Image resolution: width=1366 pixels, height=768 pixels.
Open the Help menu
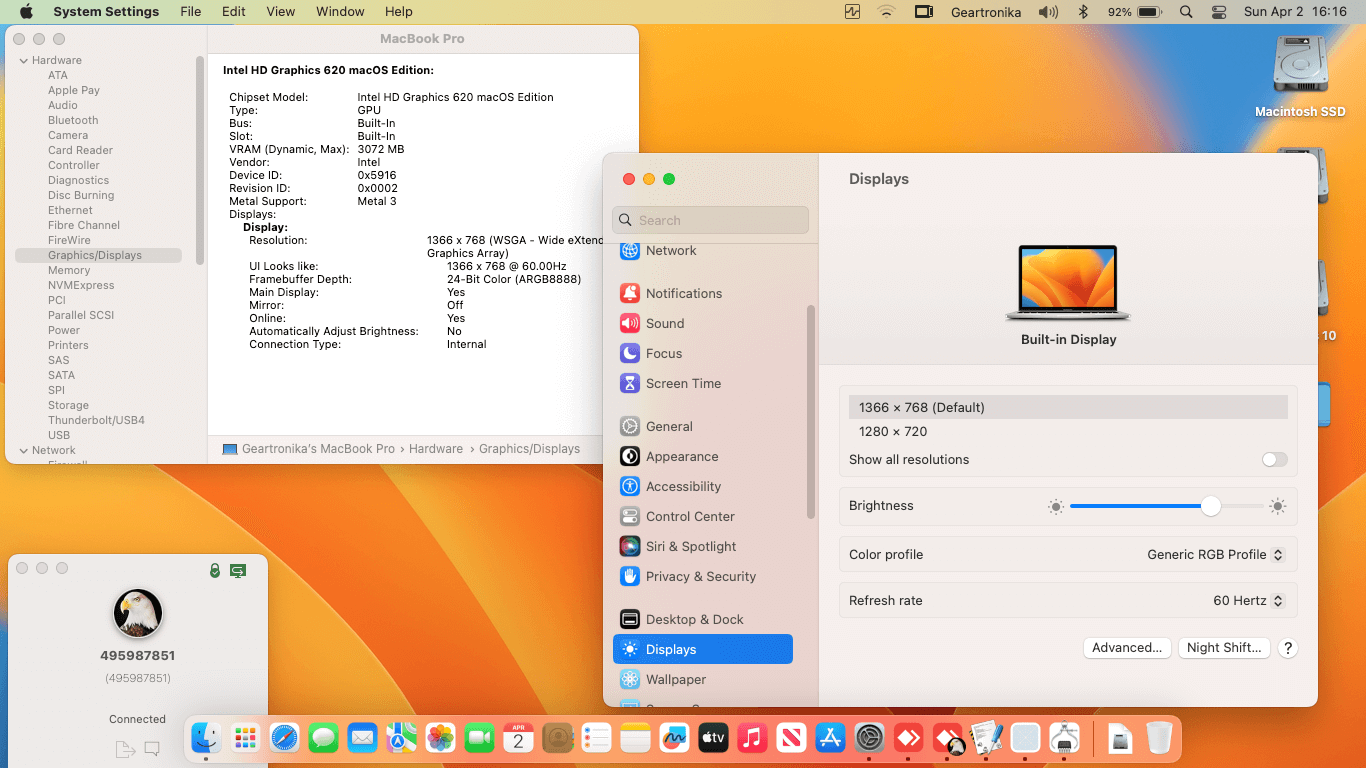(x=399, y=12)
